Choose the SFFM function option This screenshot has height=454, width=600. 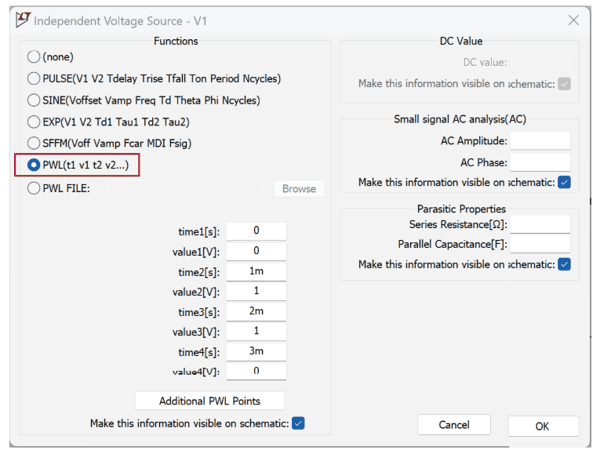(x=34, y=143)
